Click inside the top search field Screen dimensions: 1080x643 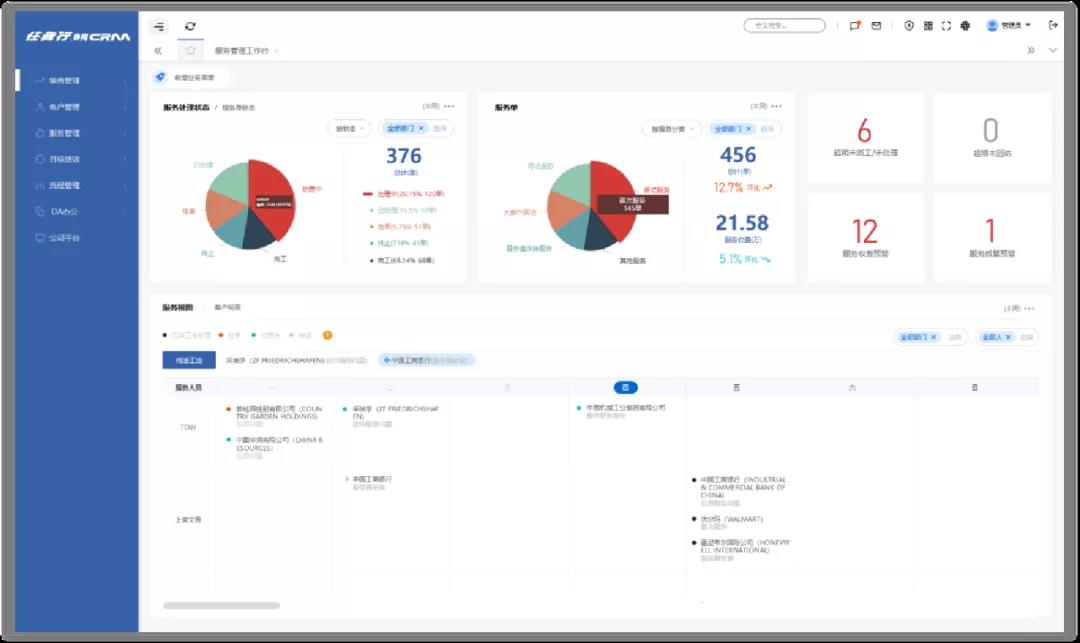coord(785,26)
